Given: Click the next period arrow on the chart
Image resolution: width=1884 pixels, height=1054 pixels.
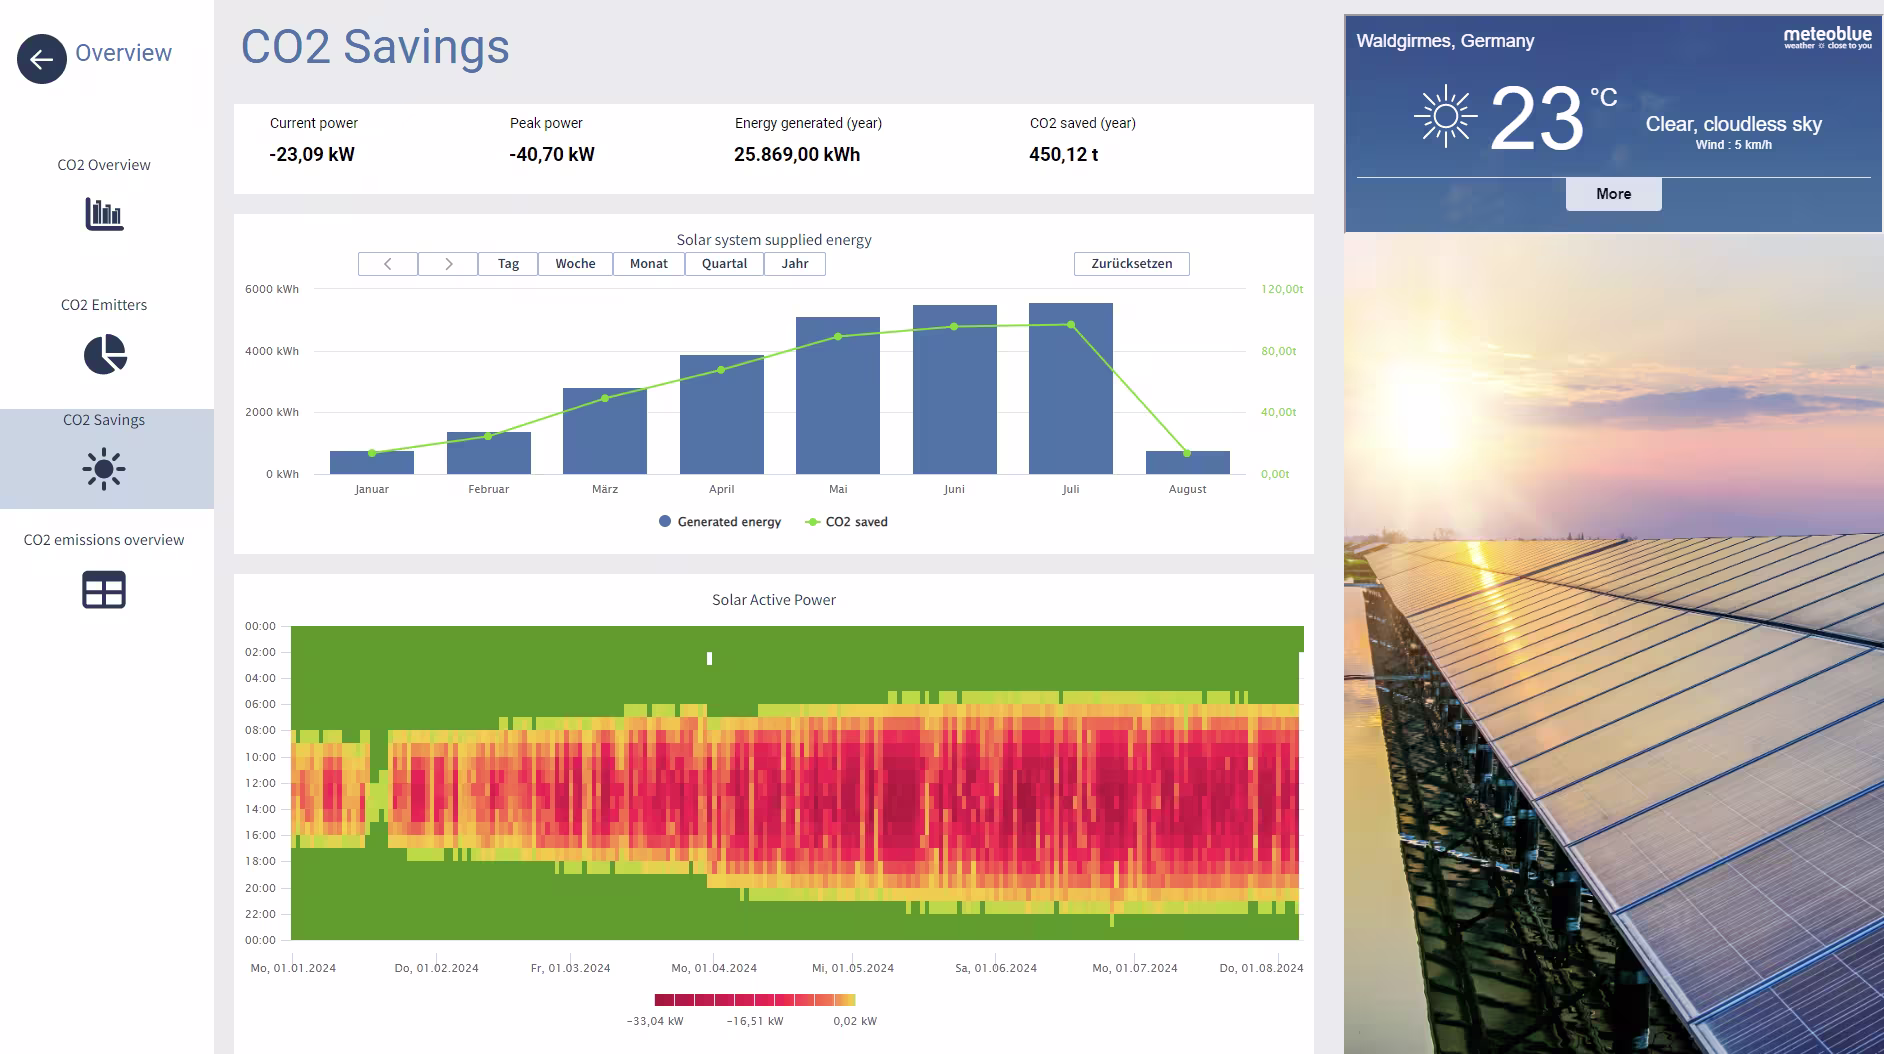Looking at the screenshot, I should point(447,263).
